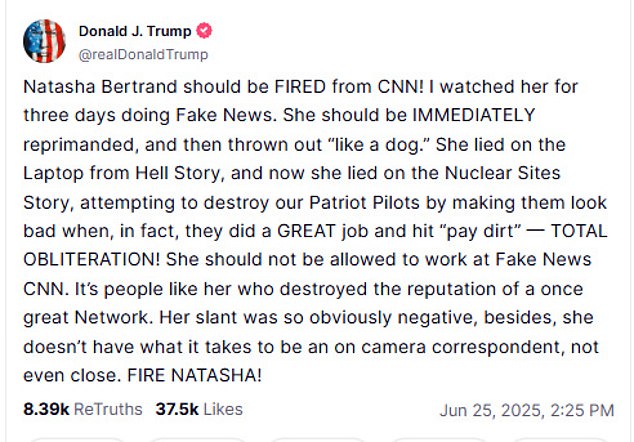Click the red verified badge icon
Image resolution: width=634 pixels, height=442 pixels.
204,31
